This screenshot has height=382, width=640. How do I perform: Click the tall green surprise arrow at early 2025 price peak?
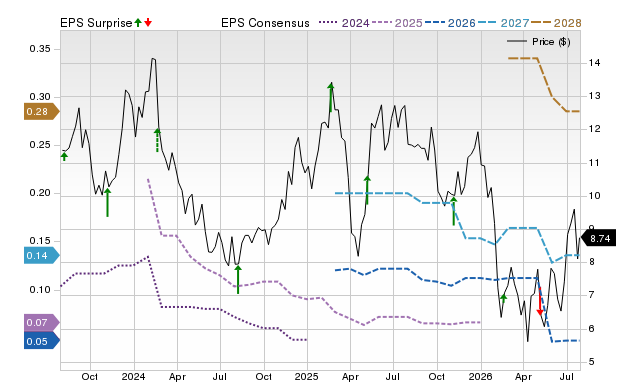[x=331, y=97]
